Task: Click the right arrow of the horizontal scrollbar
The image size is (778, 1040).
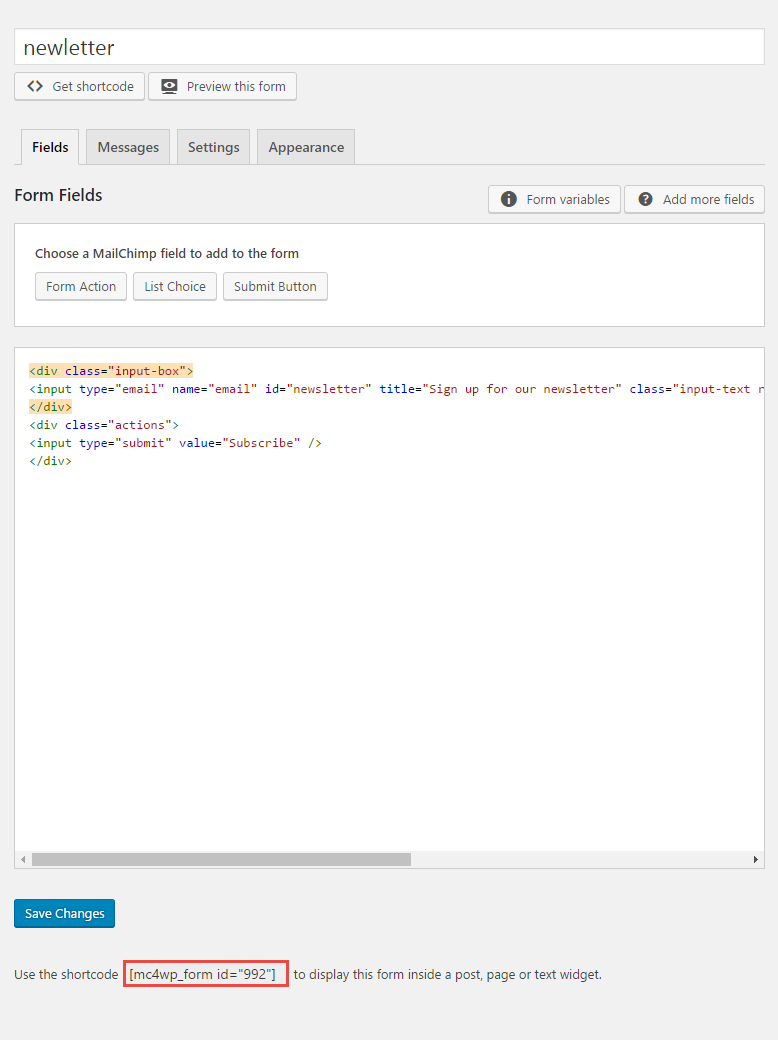Action: [x=755, y=860]
